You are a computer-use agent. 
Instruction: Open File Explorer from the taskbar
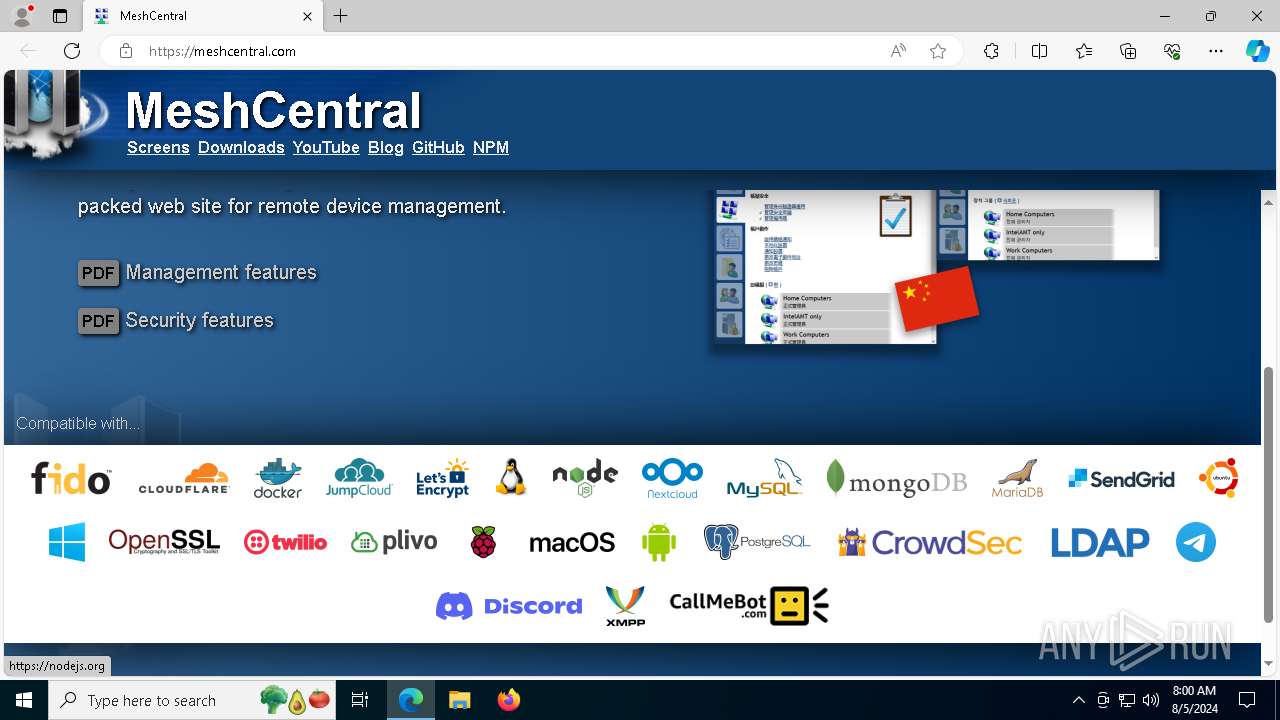(x=459, y=700)
